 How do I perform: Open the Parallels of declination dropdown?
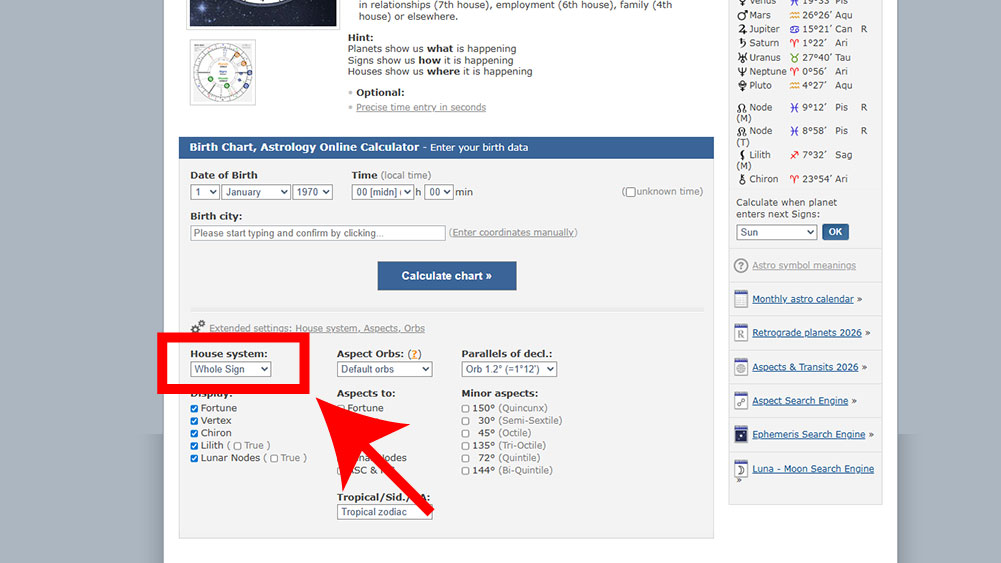[x=509, y=369]
